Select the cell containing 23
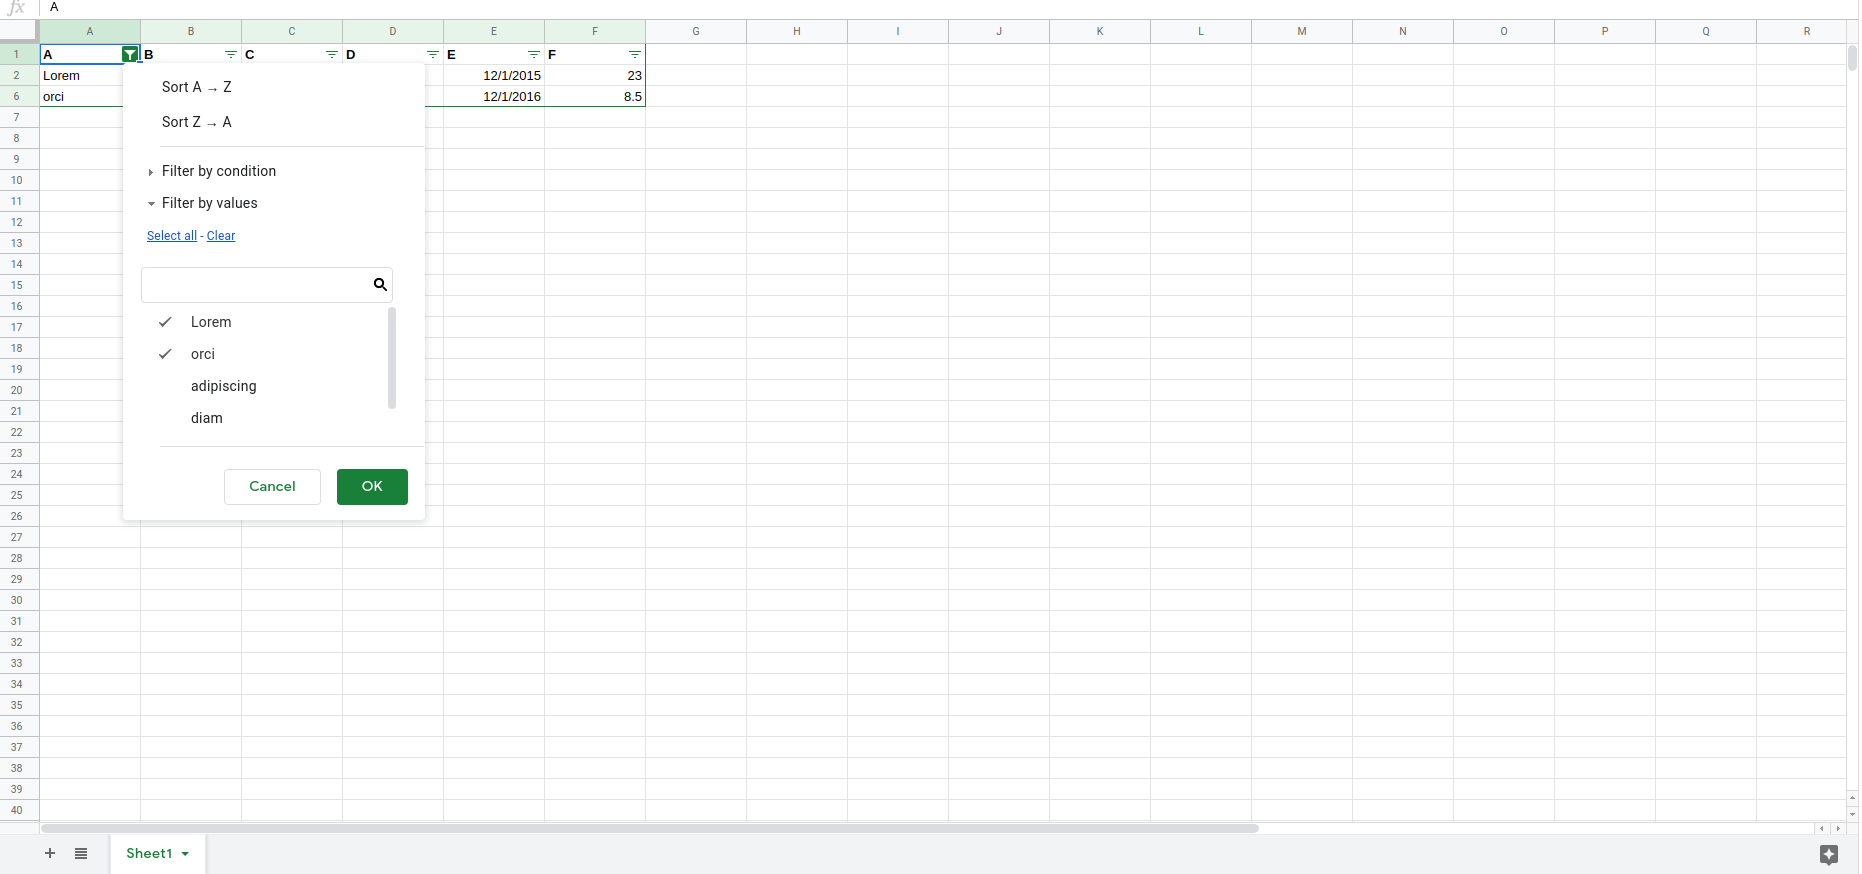The image size is (1862, 874). tap(595, 76)
